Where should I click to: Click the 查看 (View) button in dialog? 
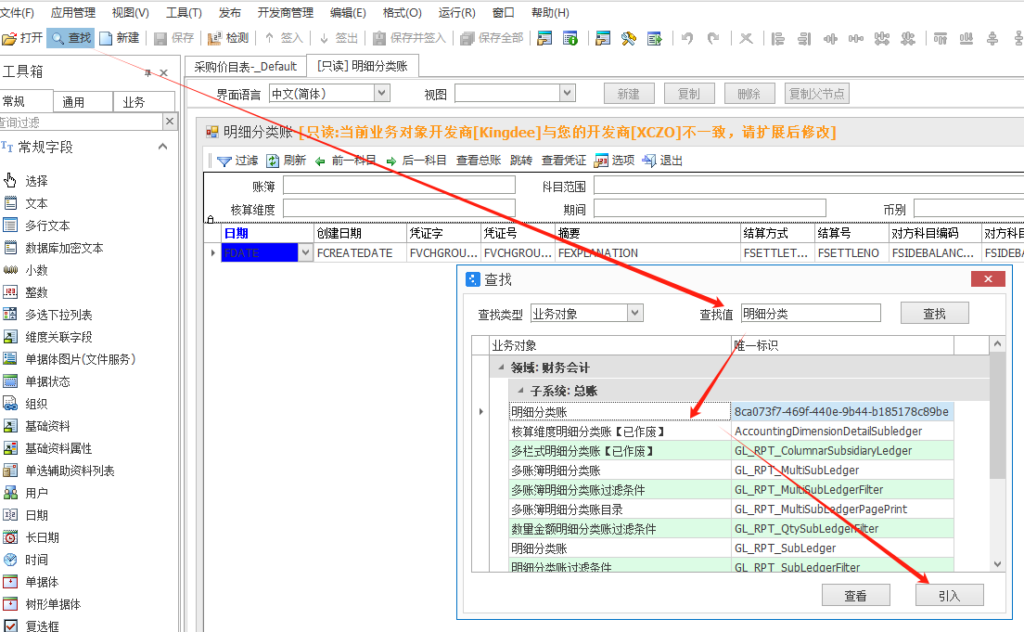tap(855, 595)
